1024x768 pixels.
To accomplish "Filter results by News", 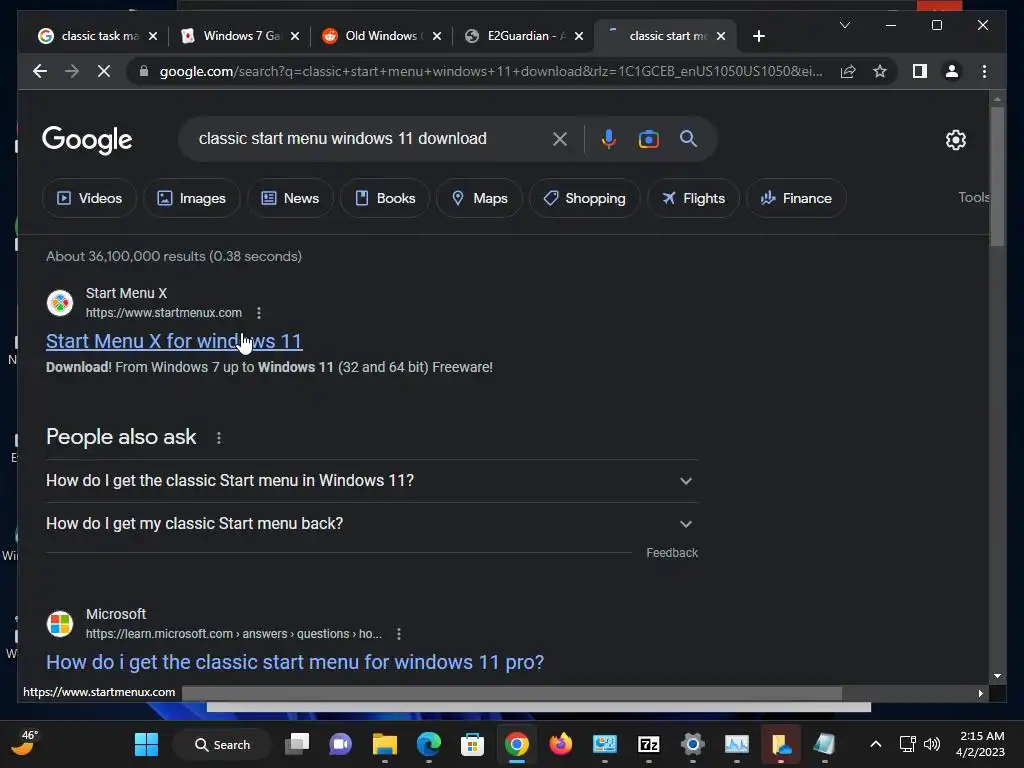I will (x=290, y=198).
